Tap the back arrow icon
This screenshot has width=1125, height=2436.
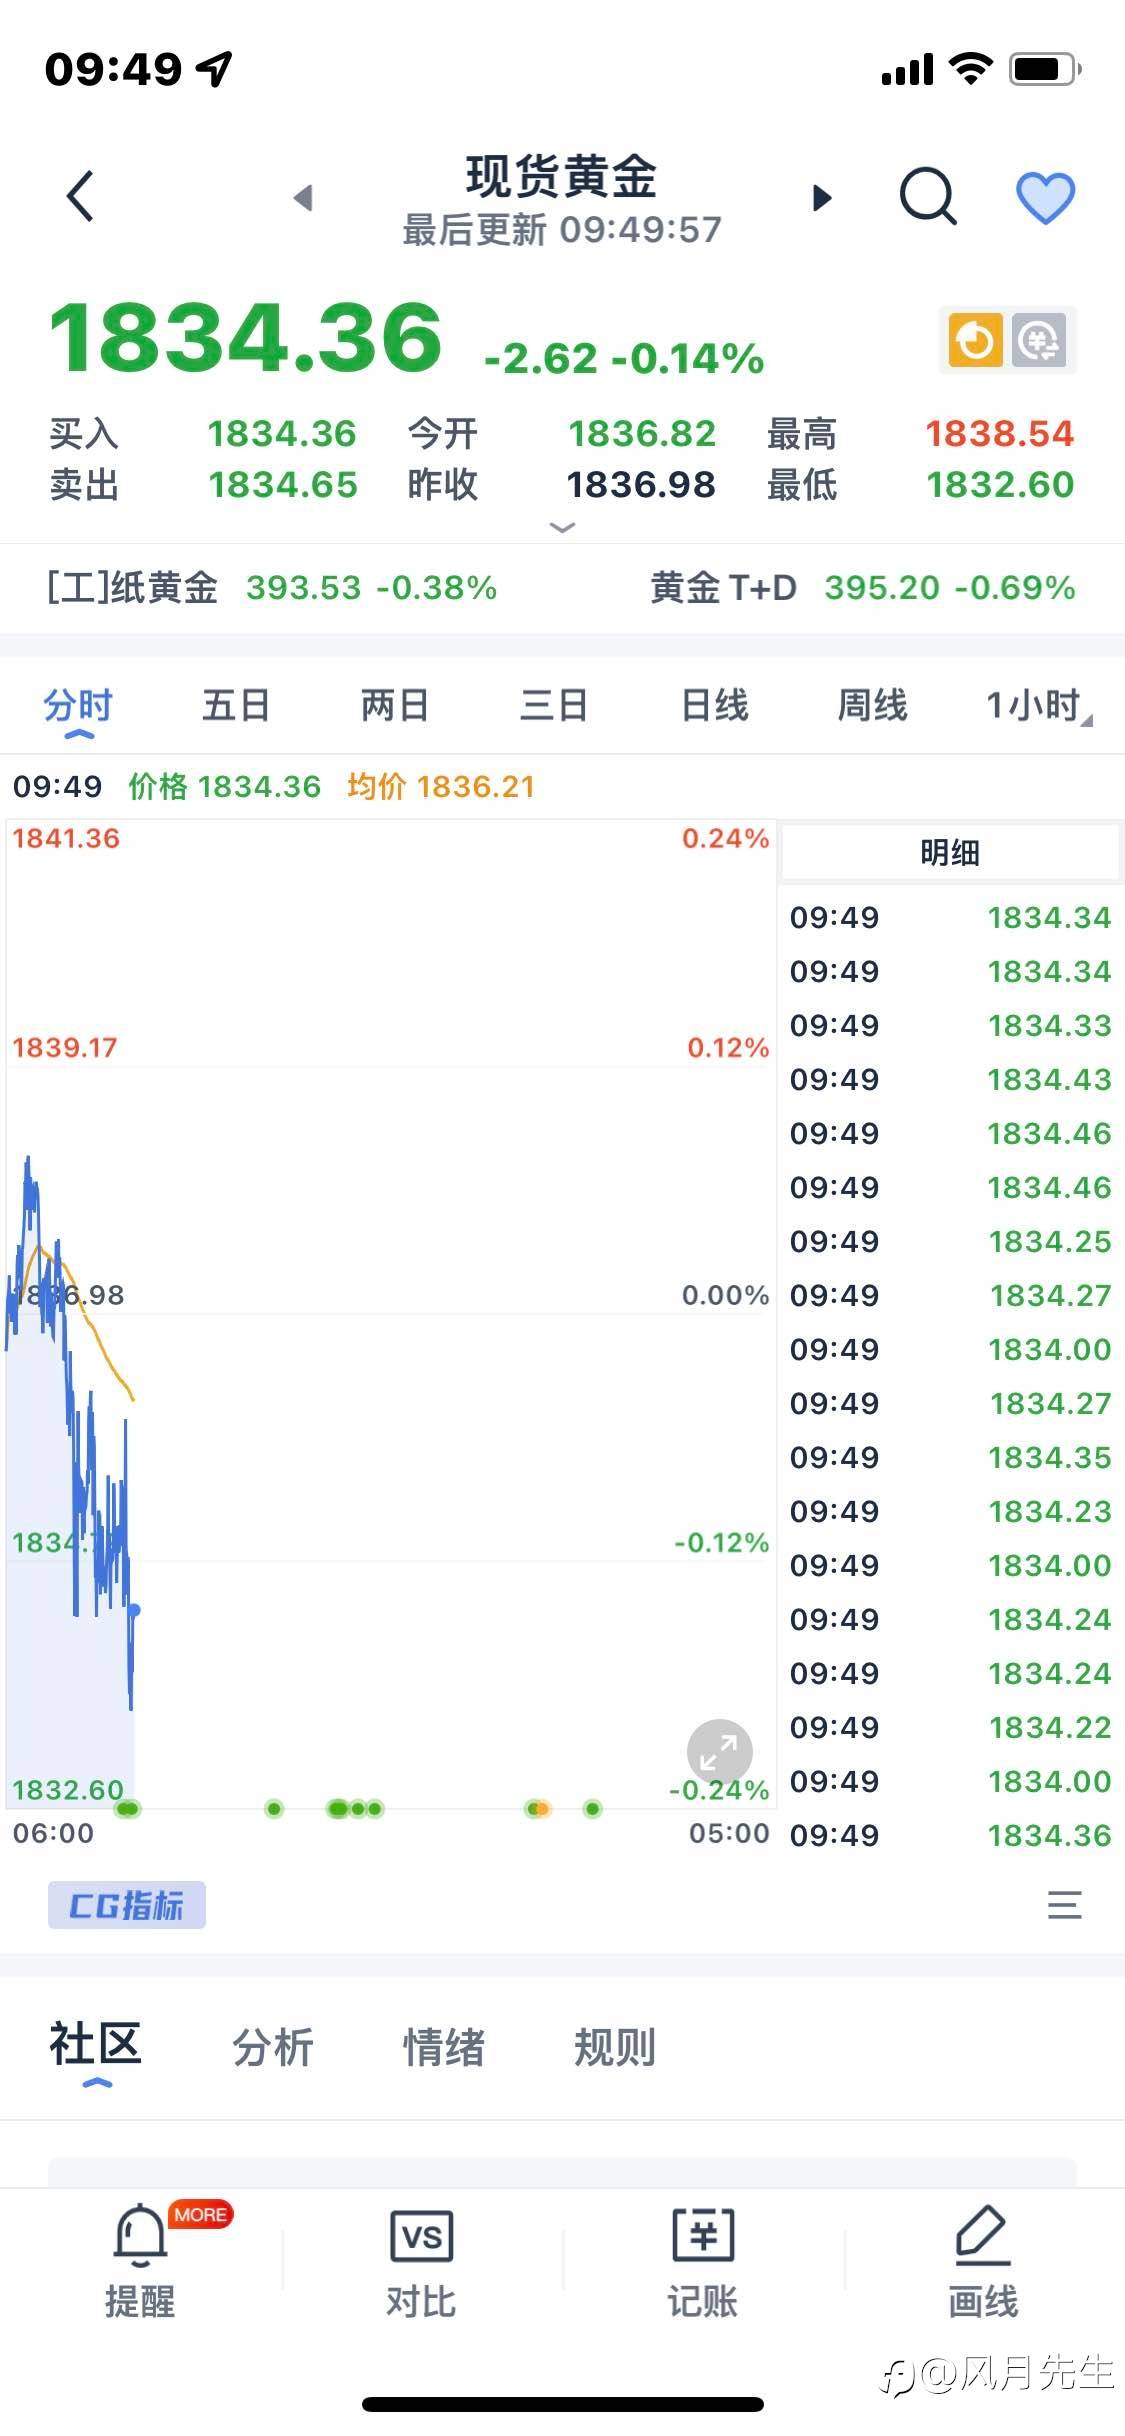pyautogui.click(x=81, y=196)
